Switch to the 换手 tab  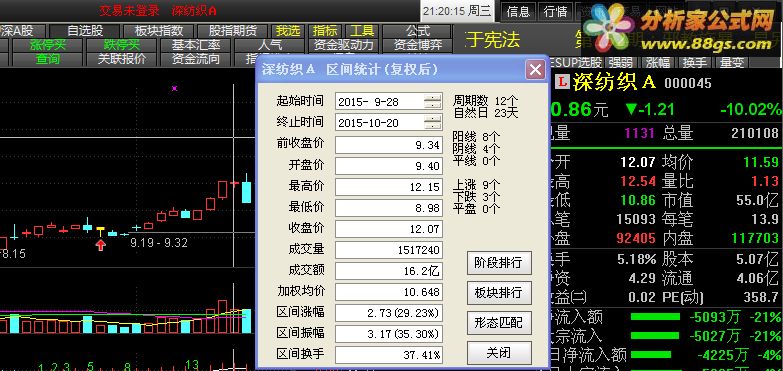pyautogui.click(x=695, y=63)
